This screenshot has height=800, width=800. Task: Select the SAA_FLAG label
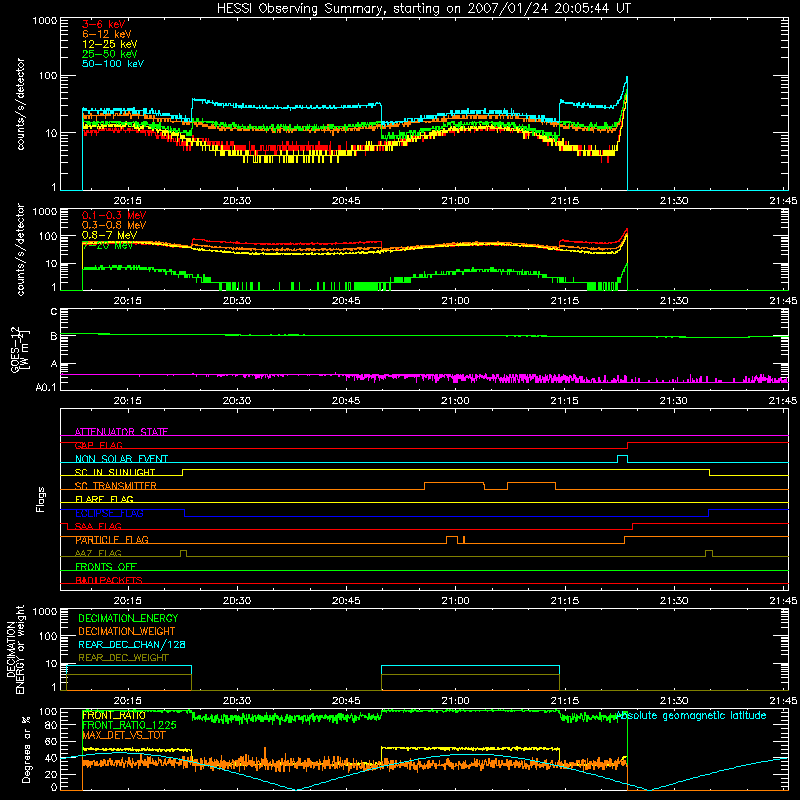tap(98, 526)
